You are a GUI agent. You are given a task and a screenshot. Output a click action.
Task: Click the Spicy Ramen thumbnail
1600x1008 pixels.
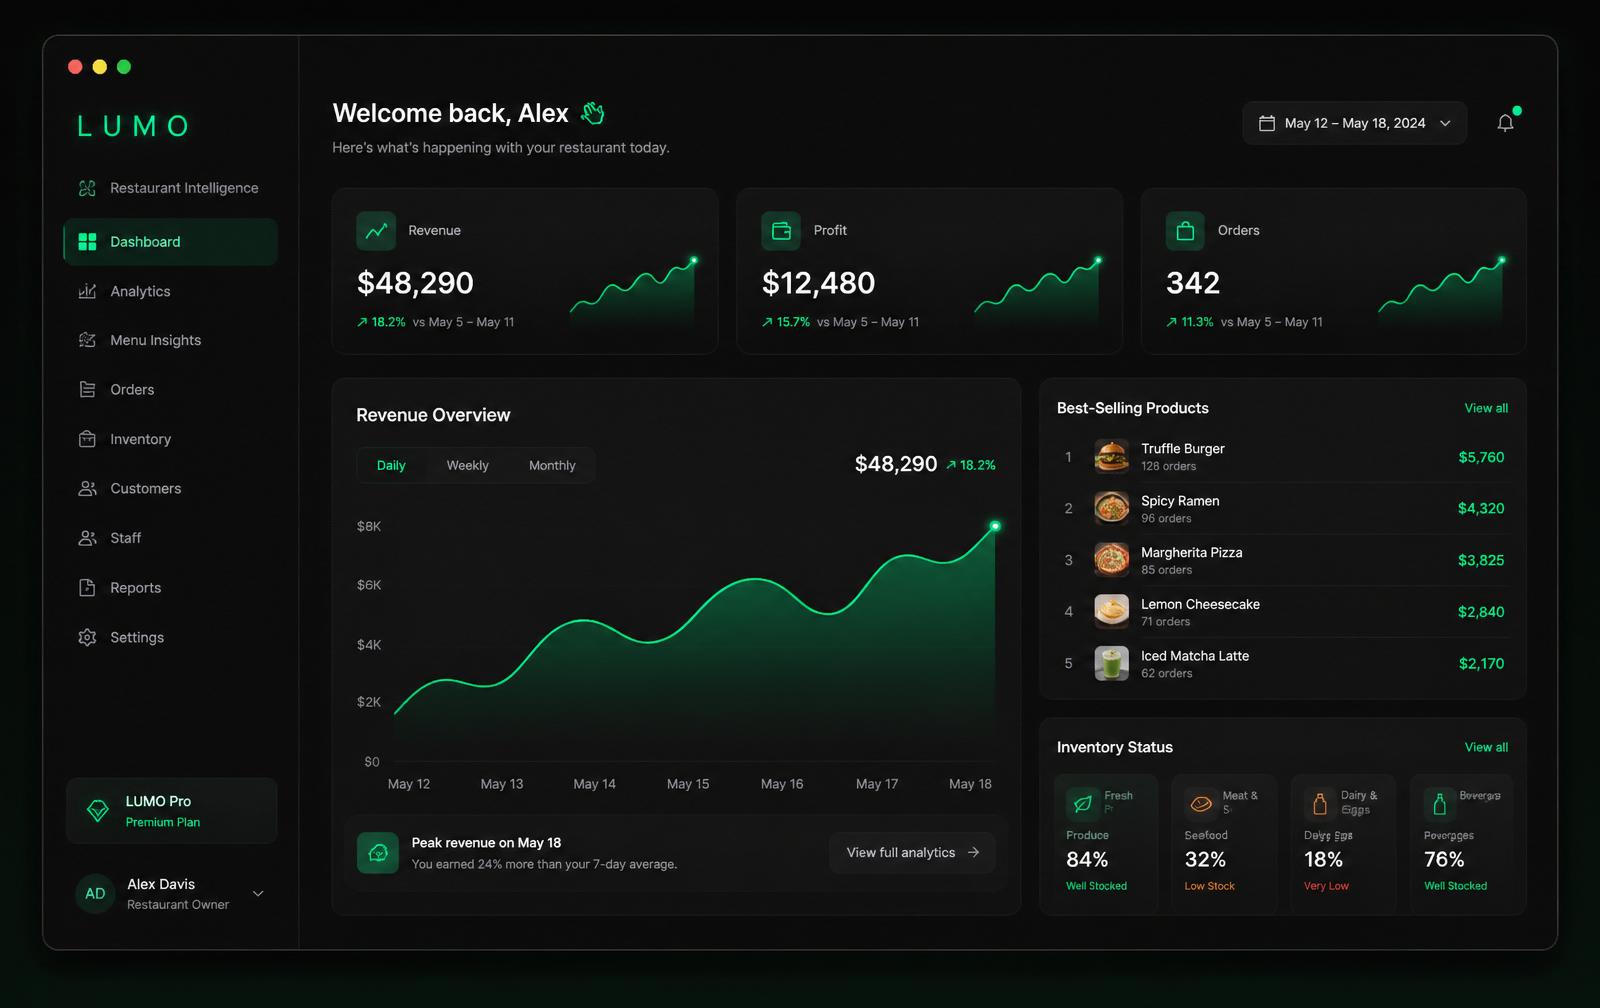(1111, 508)
